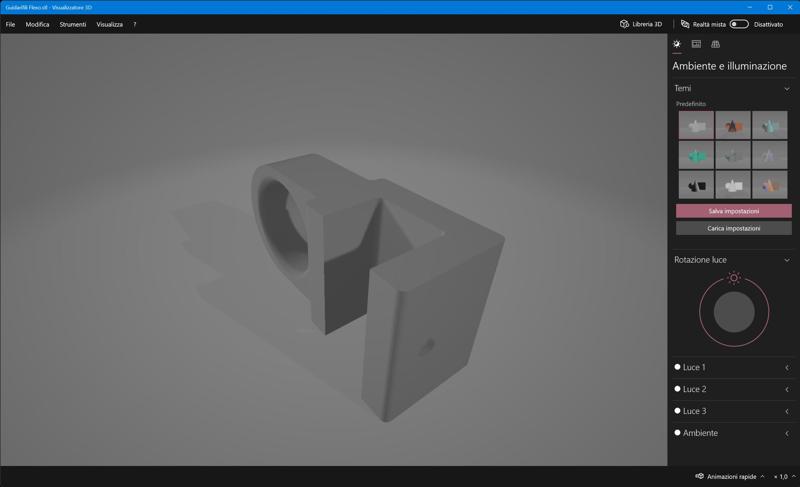Open the File menu
Image resolution: width=800 pixels, height=487 pixels.
[x=10, y=24]
